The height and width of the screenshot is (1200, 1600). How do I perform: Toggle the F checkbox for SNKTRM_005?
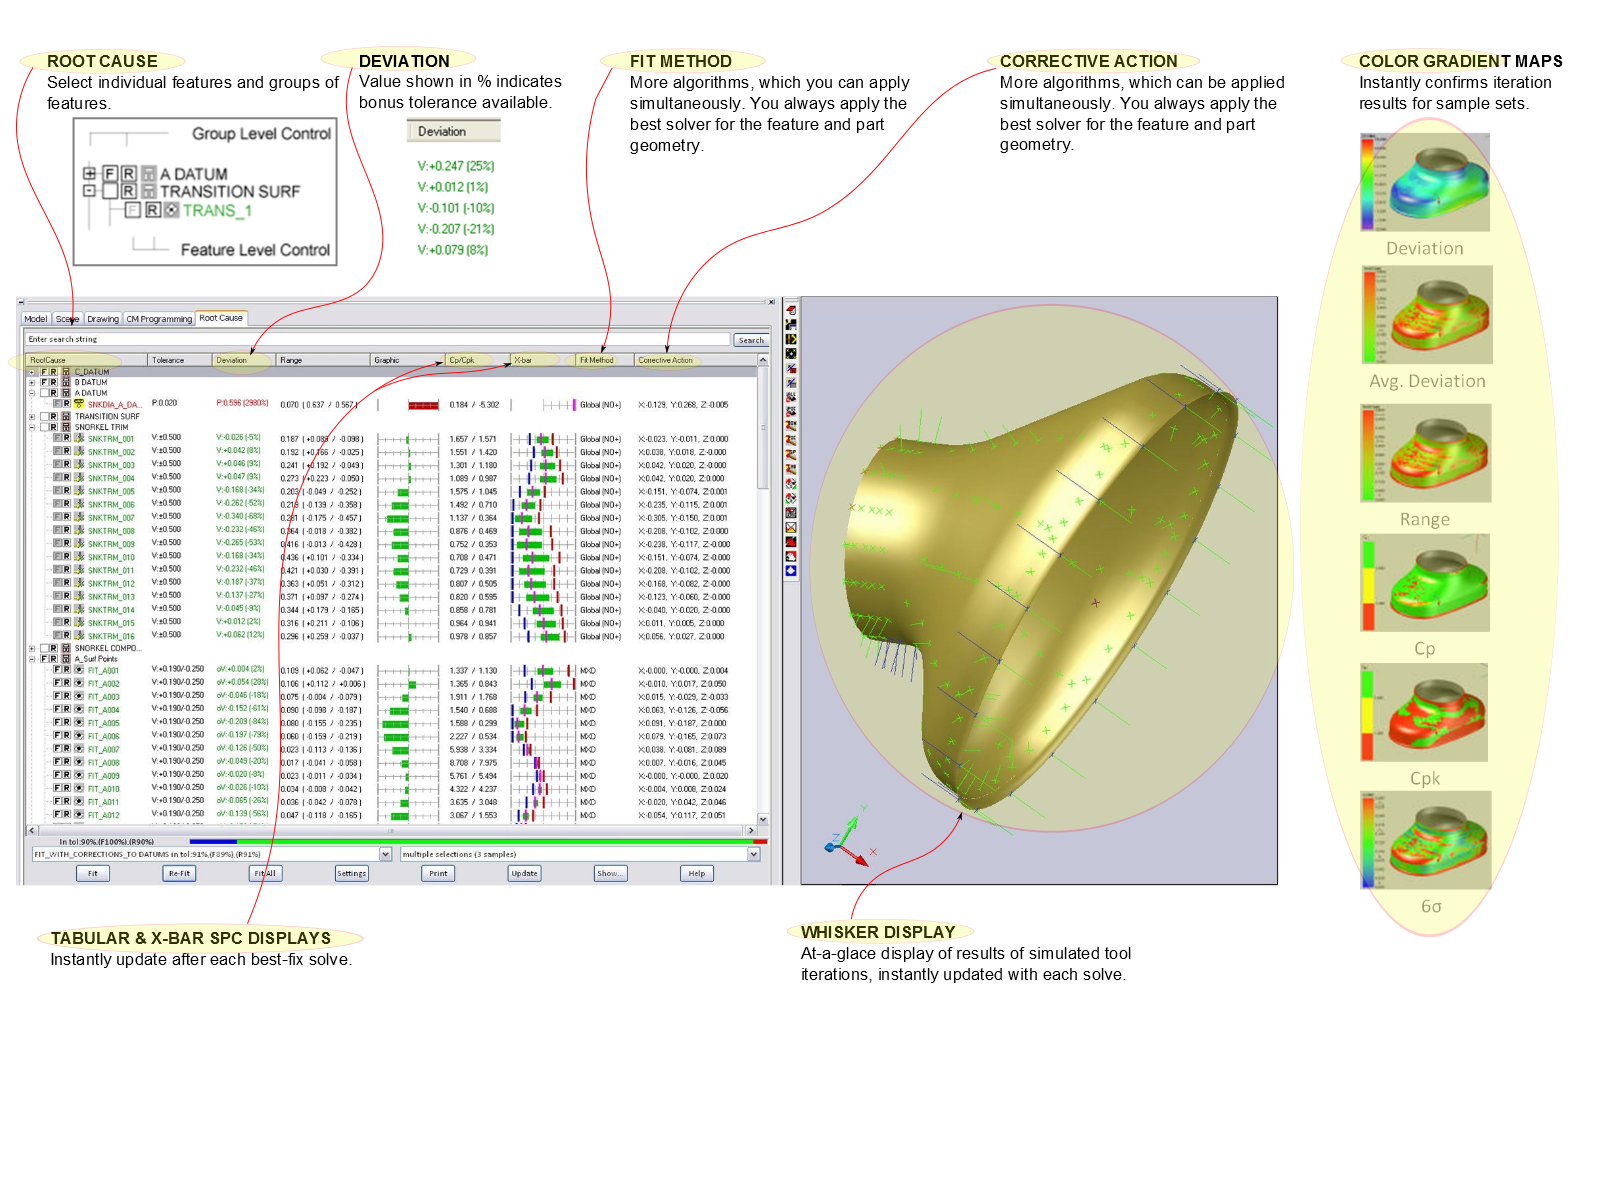(x=57, y=491)
